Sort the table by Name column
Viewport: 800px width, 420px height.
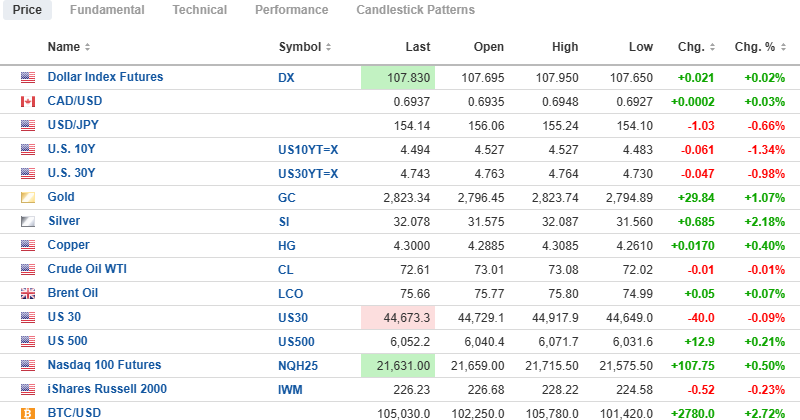click(x=68, y=47)
